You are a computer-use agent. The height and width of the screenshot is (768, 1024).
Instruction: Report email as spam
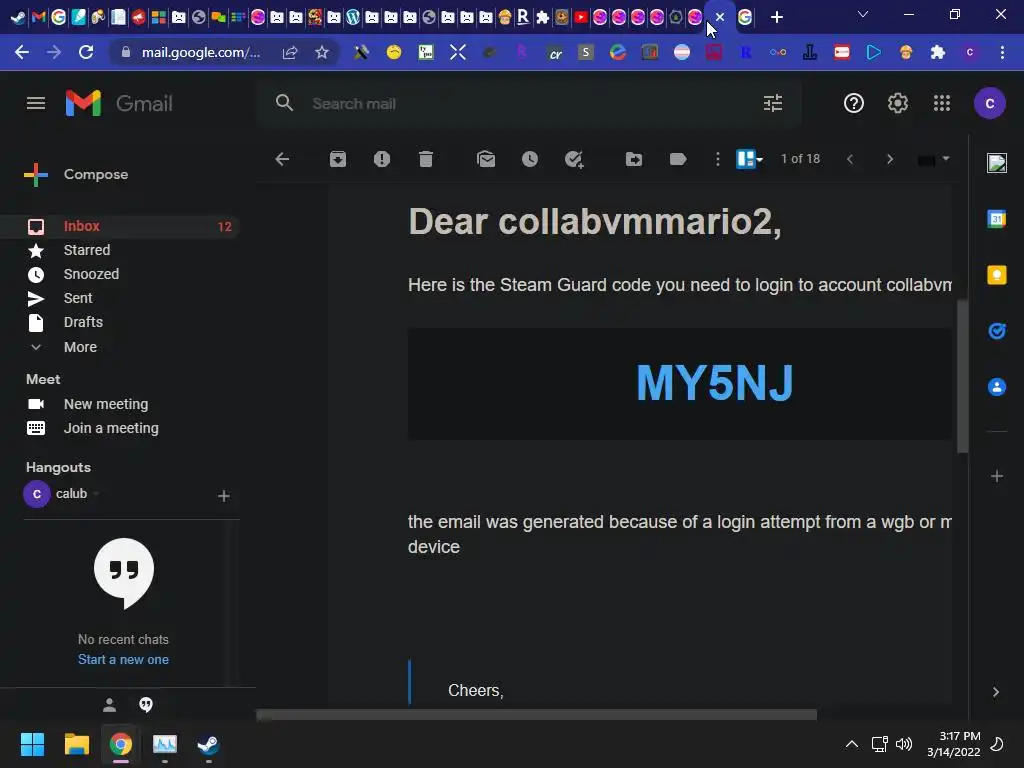(x=382, y=159)
